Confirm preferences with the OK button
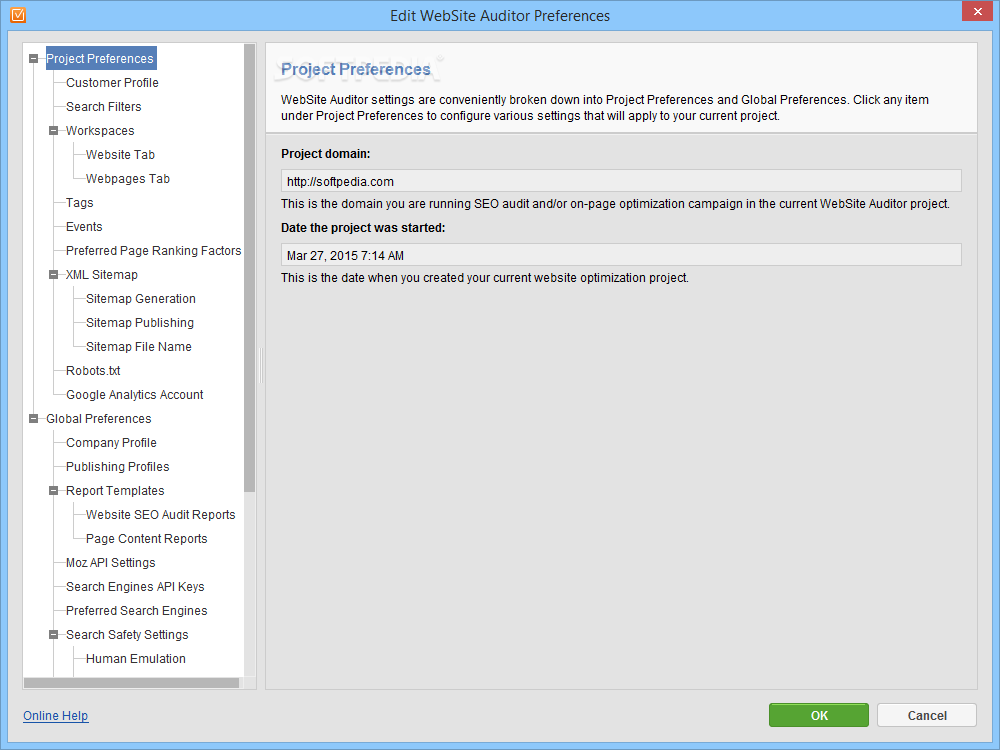Viewport: 1000px width, 750px height. (x=819, y=716)
